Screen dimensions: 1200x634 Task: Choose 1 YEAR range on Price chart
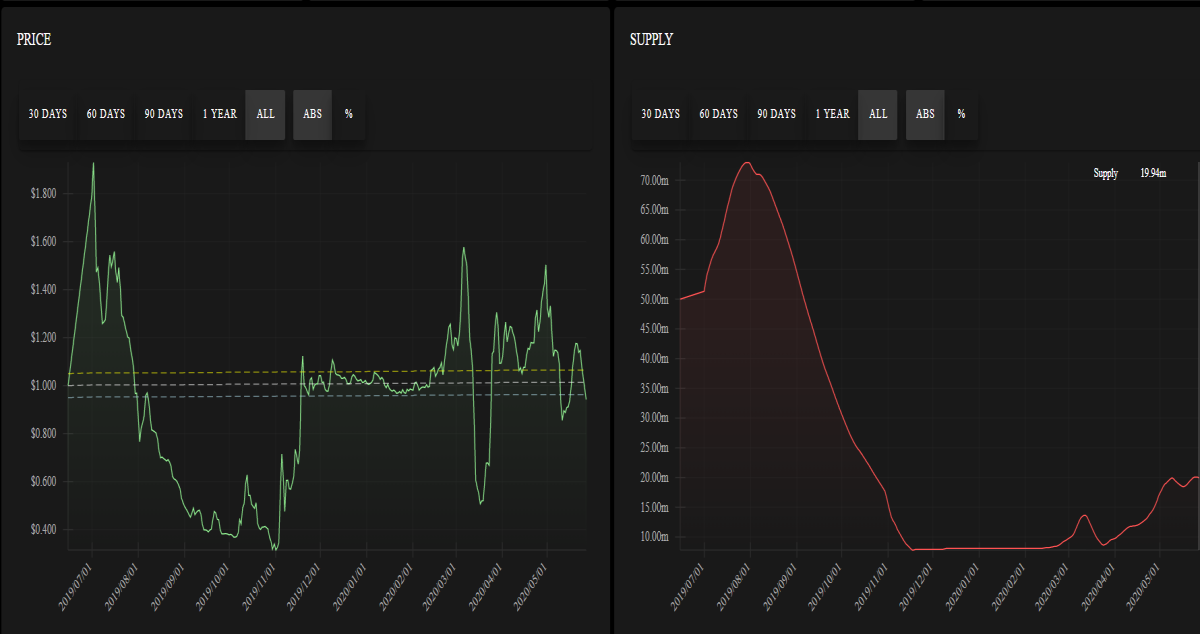tap(220, 114)
